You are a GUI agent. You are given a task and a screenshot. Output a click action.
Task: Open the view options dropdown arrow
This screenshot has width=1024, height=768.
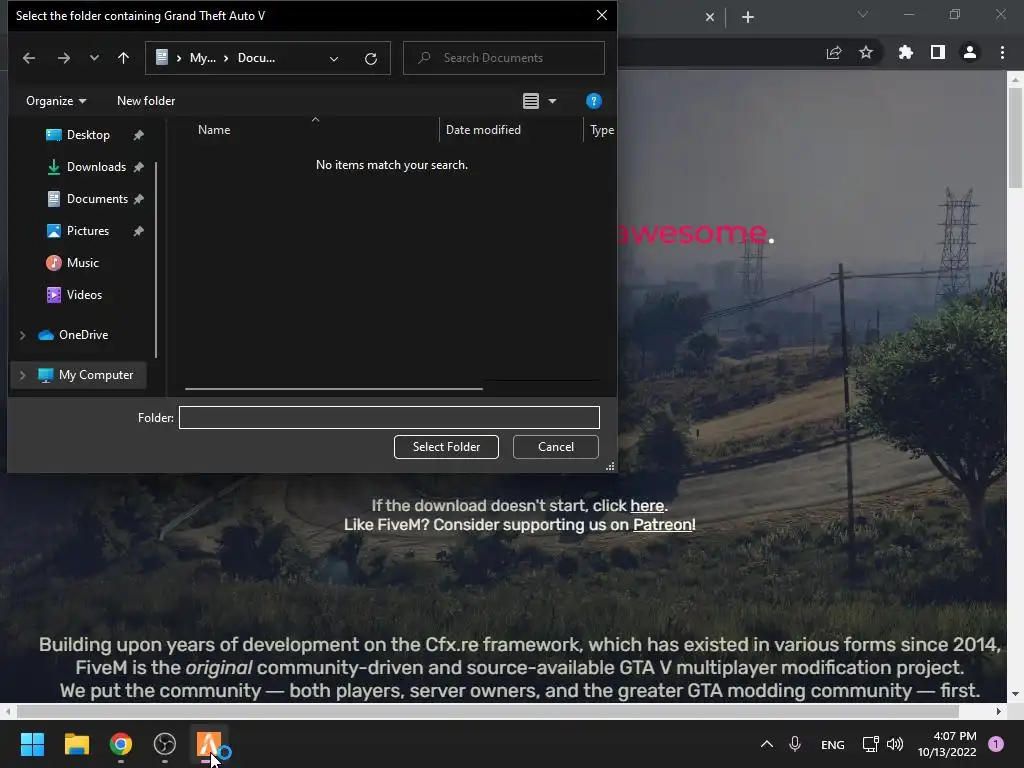point(552,101)
